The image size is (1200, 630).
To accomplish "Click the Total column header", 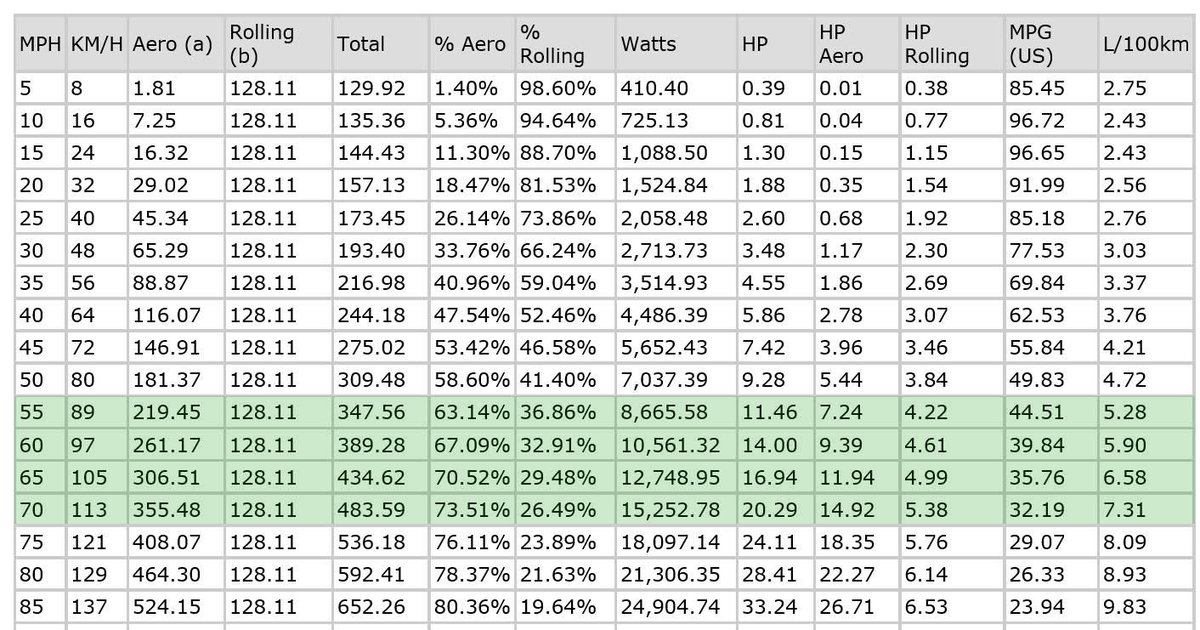I will point(361,44).
